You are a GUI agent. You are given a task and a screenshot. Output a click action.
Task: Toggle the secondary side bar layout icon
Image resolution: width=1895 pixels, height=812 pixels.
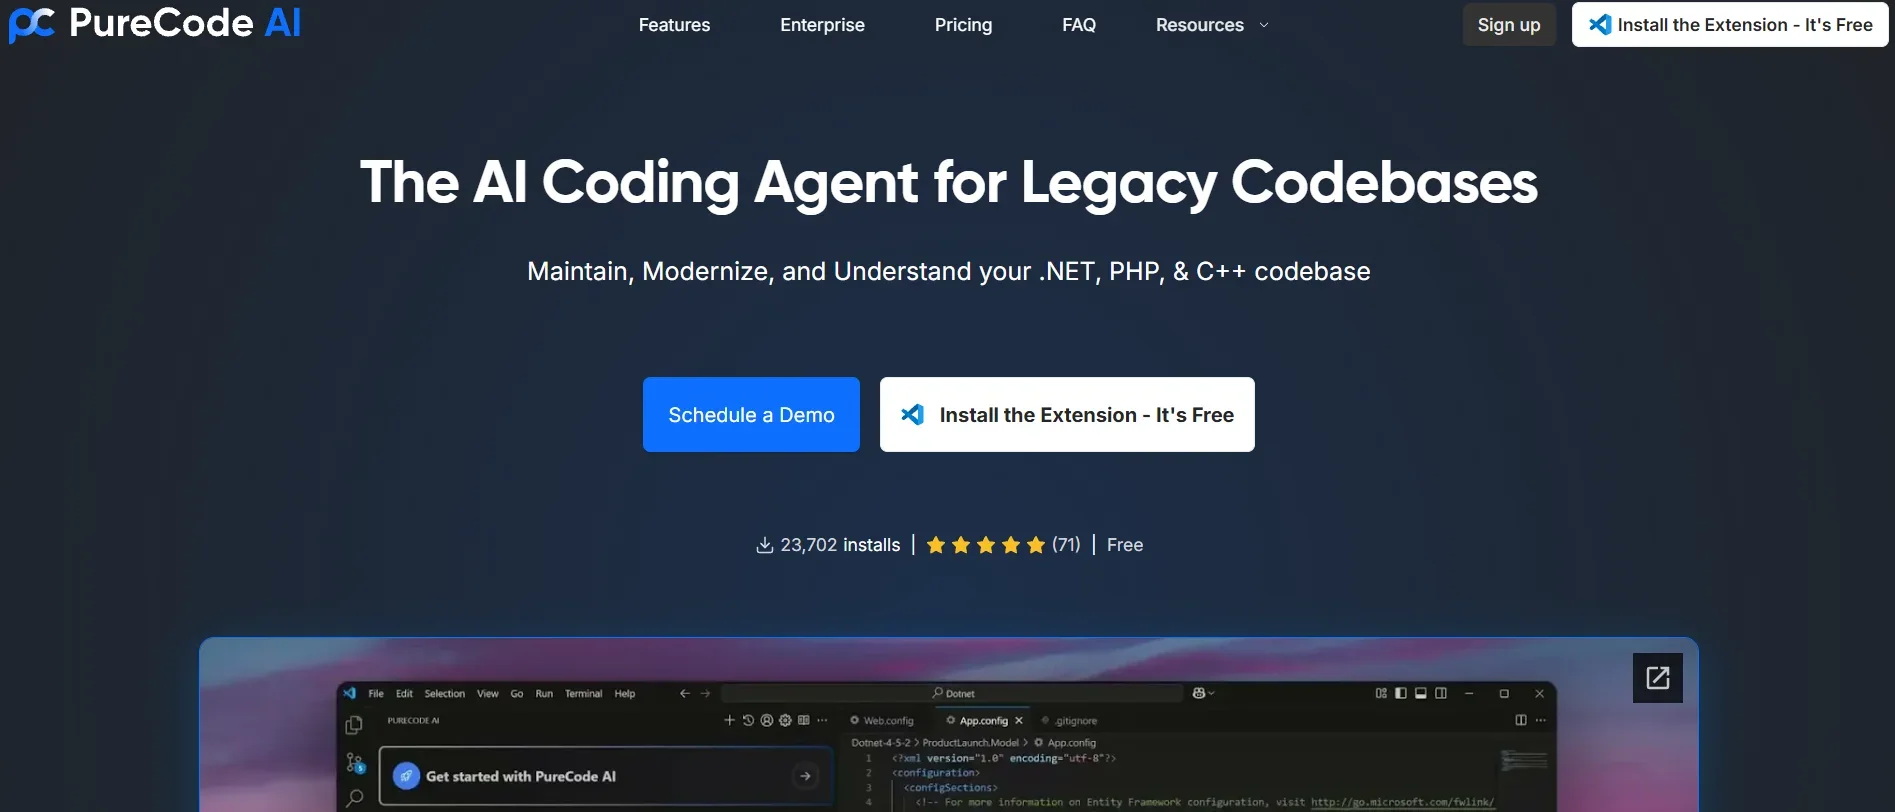1441,693
